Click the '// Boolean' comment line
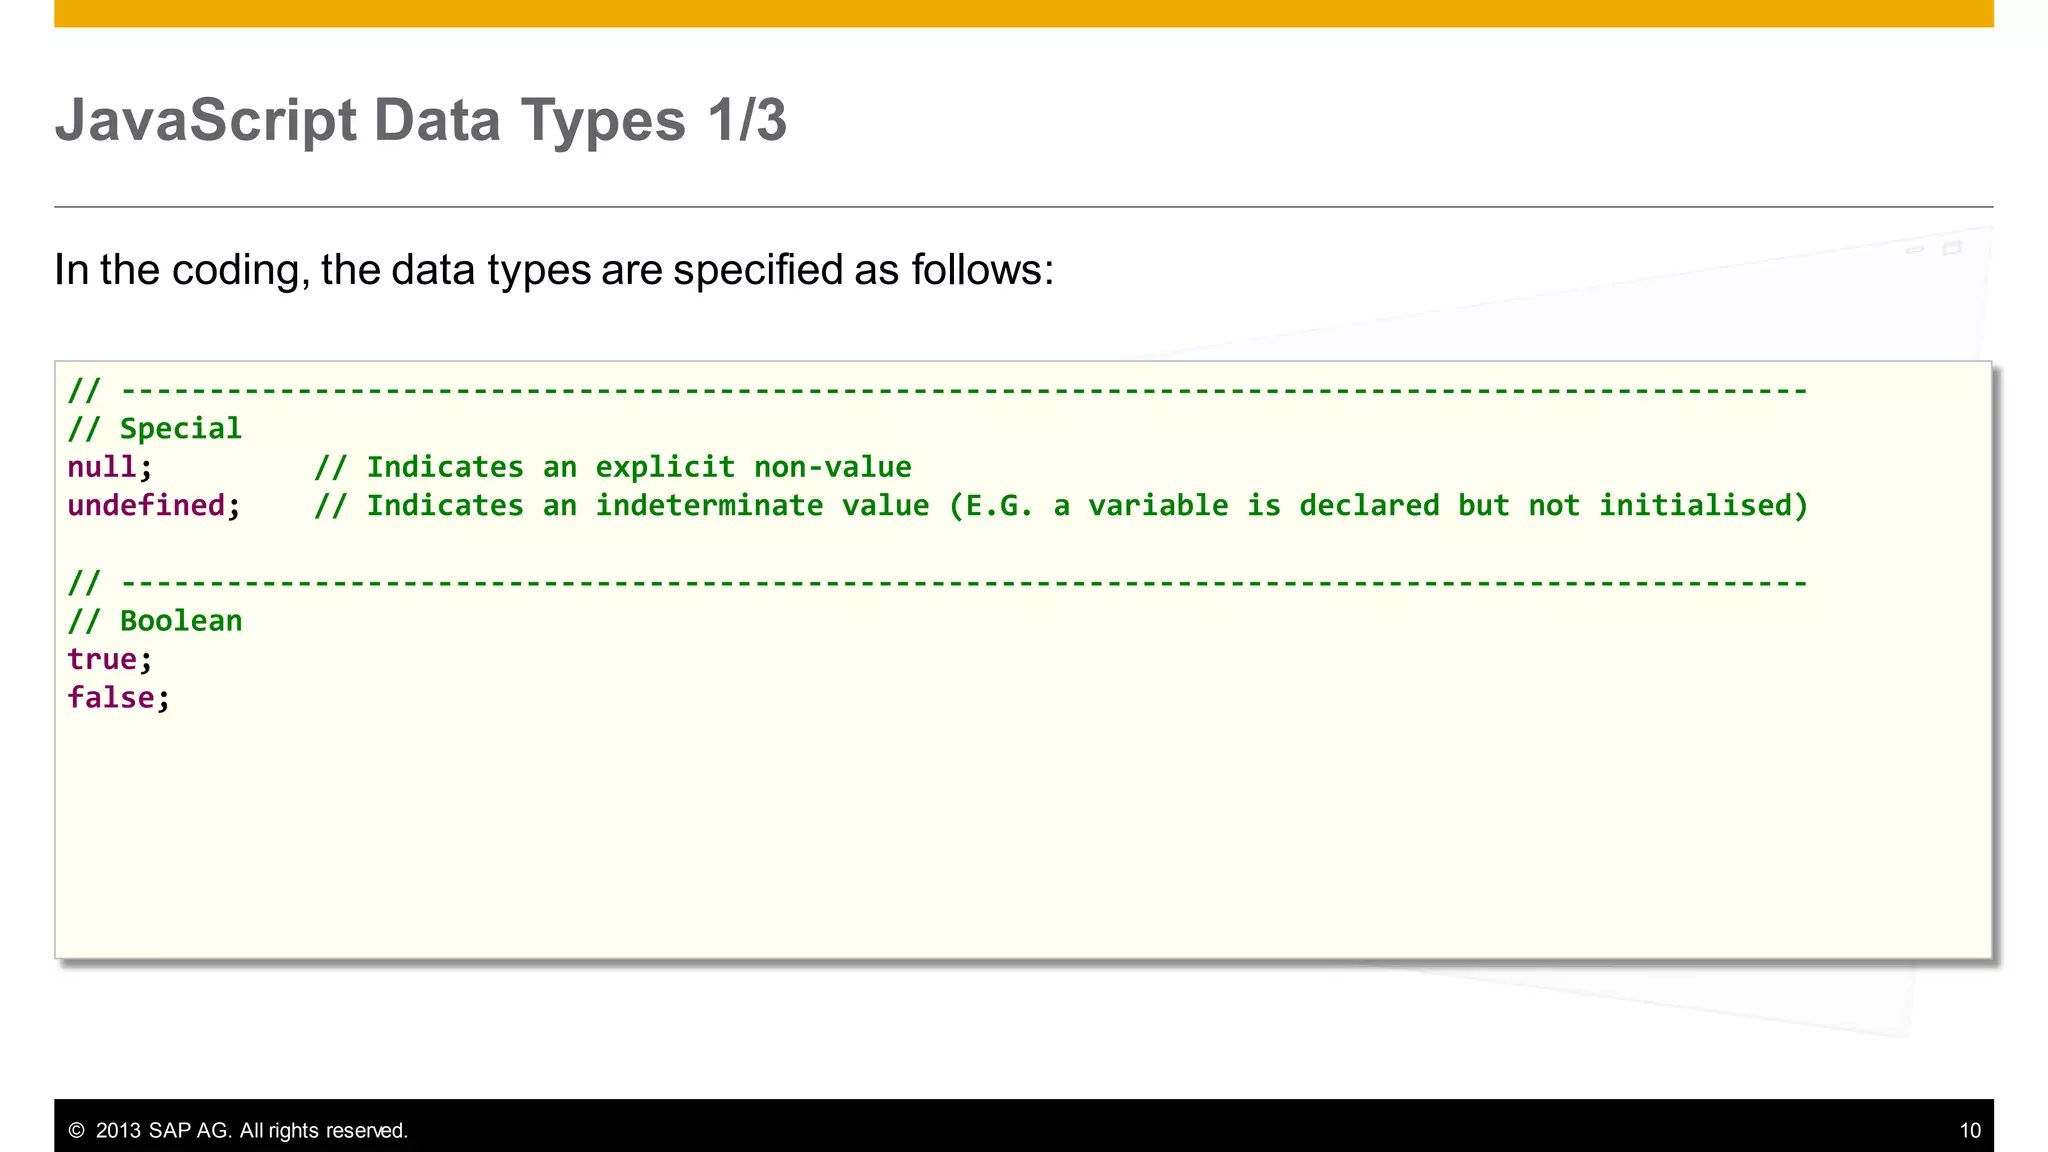The image size is (2048, 1152). tap(155, 621)
